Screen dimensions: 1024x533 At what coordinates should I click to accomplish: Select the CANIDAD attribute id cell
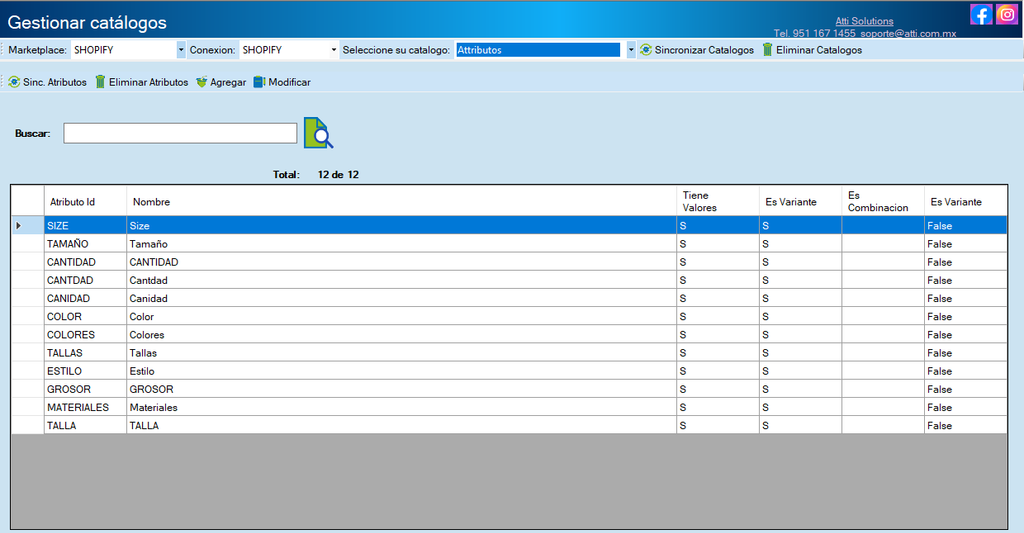pos(85,299)
